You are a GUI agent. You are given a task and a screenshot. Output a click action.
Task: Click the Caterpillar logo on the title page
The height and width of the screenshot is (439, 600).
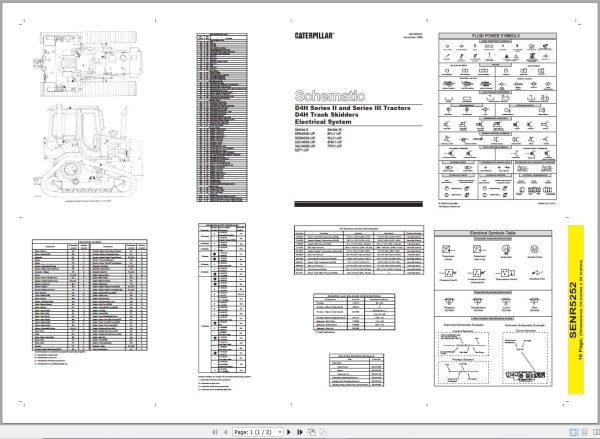coord(314,36)
